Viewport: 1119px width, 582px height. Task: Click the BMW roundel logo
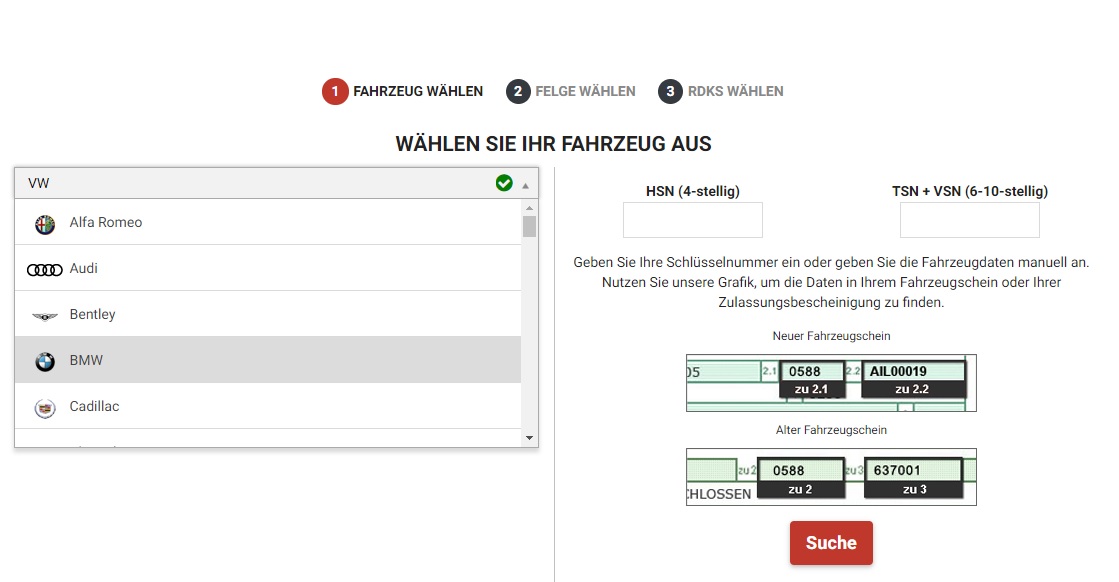[45, 361]
